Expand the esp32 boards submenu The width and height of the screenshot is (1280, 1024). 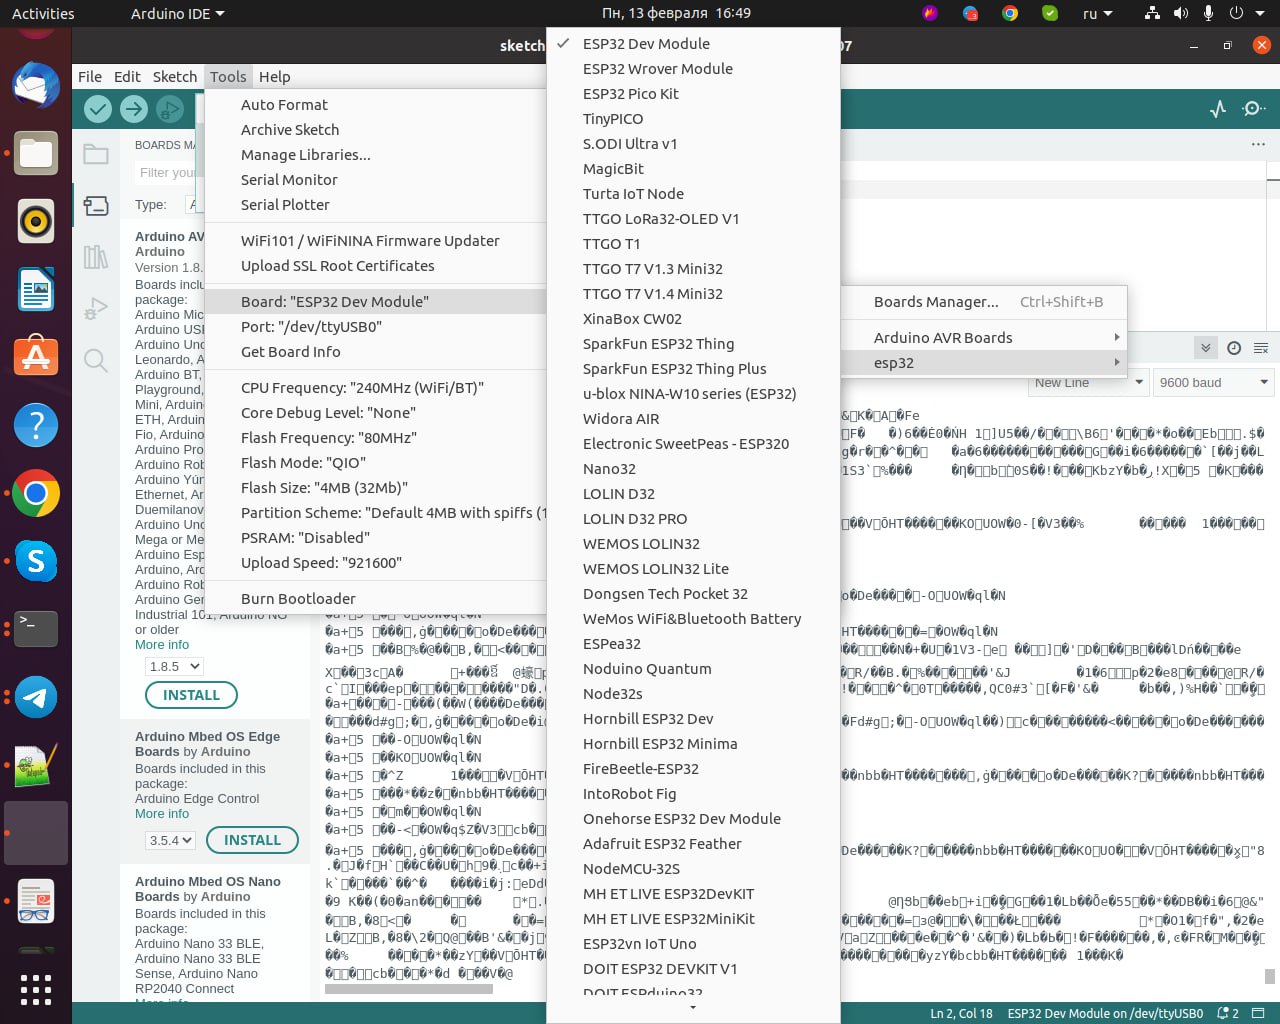[x=985, y=363]
